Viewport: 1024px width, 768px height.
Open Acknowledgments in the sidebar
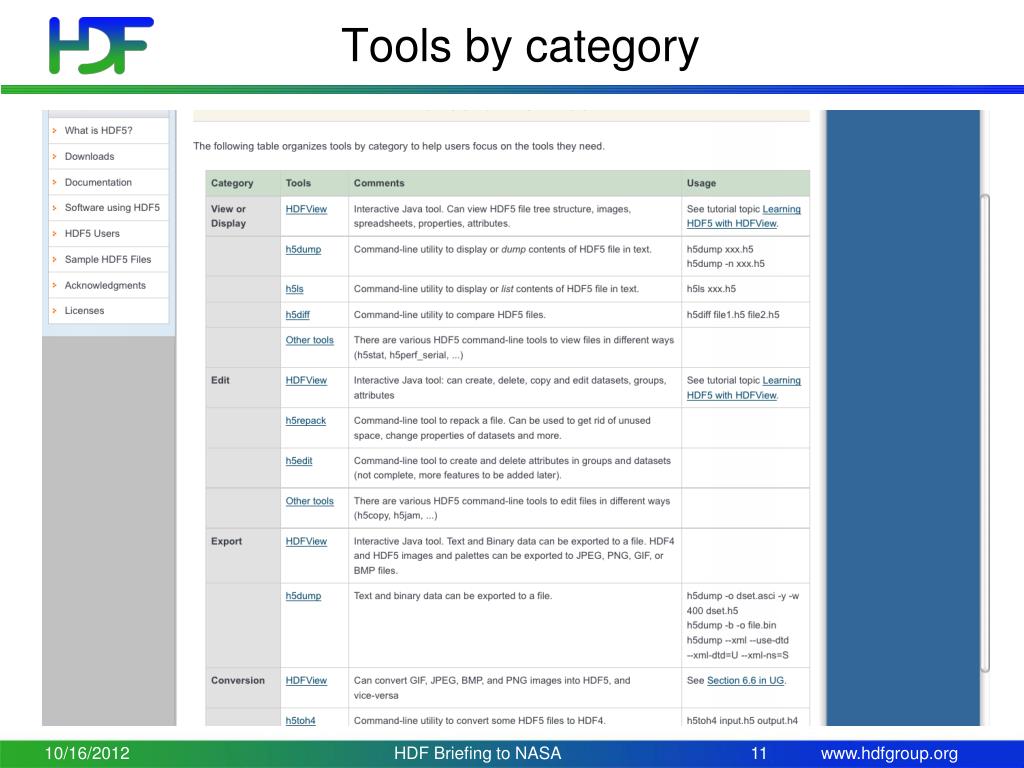[x=105, y=285]
